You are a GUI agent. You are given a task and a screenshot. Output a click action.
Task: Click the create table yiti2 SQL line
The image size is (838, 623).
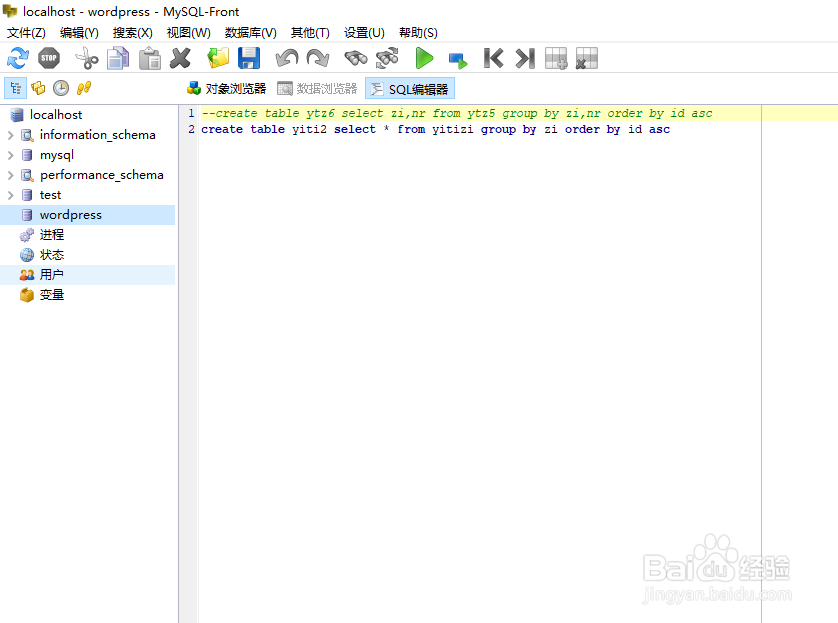[x=435, y=129]
